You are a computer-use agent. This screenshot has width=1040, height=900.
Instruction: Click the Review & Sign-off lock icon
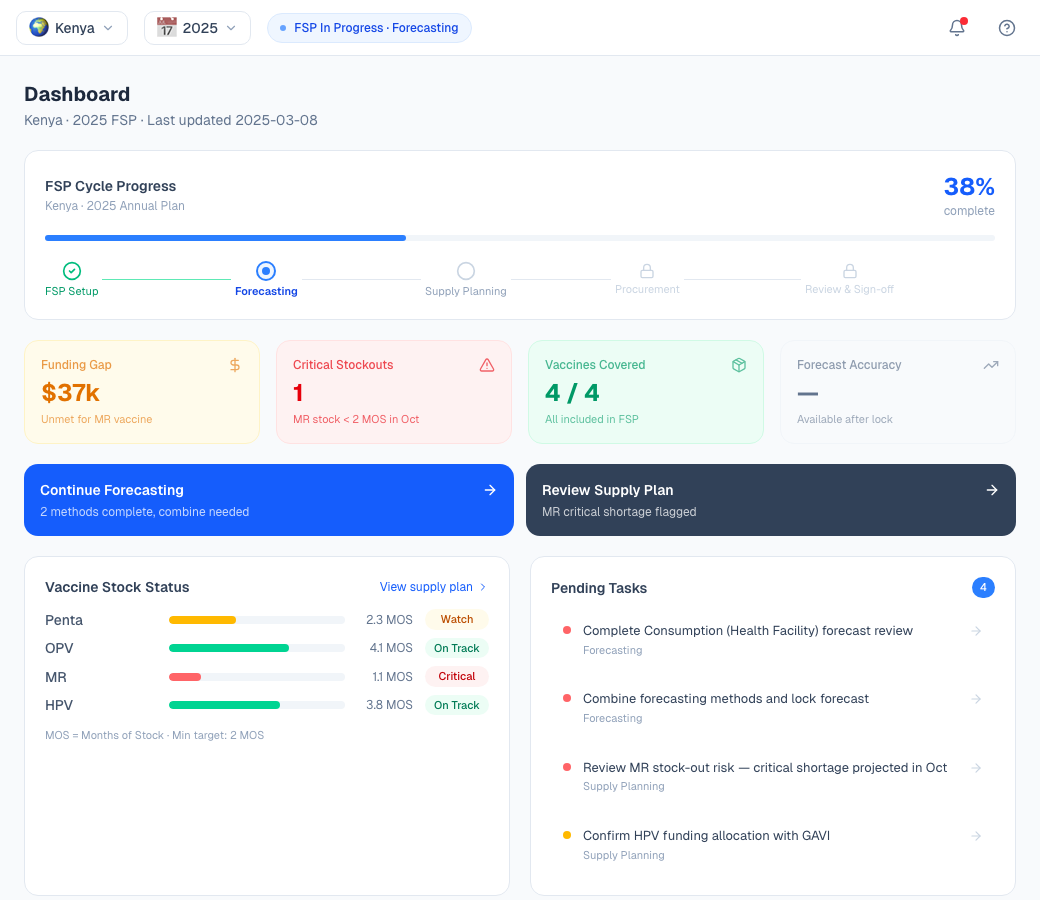[x=850, y=271]
